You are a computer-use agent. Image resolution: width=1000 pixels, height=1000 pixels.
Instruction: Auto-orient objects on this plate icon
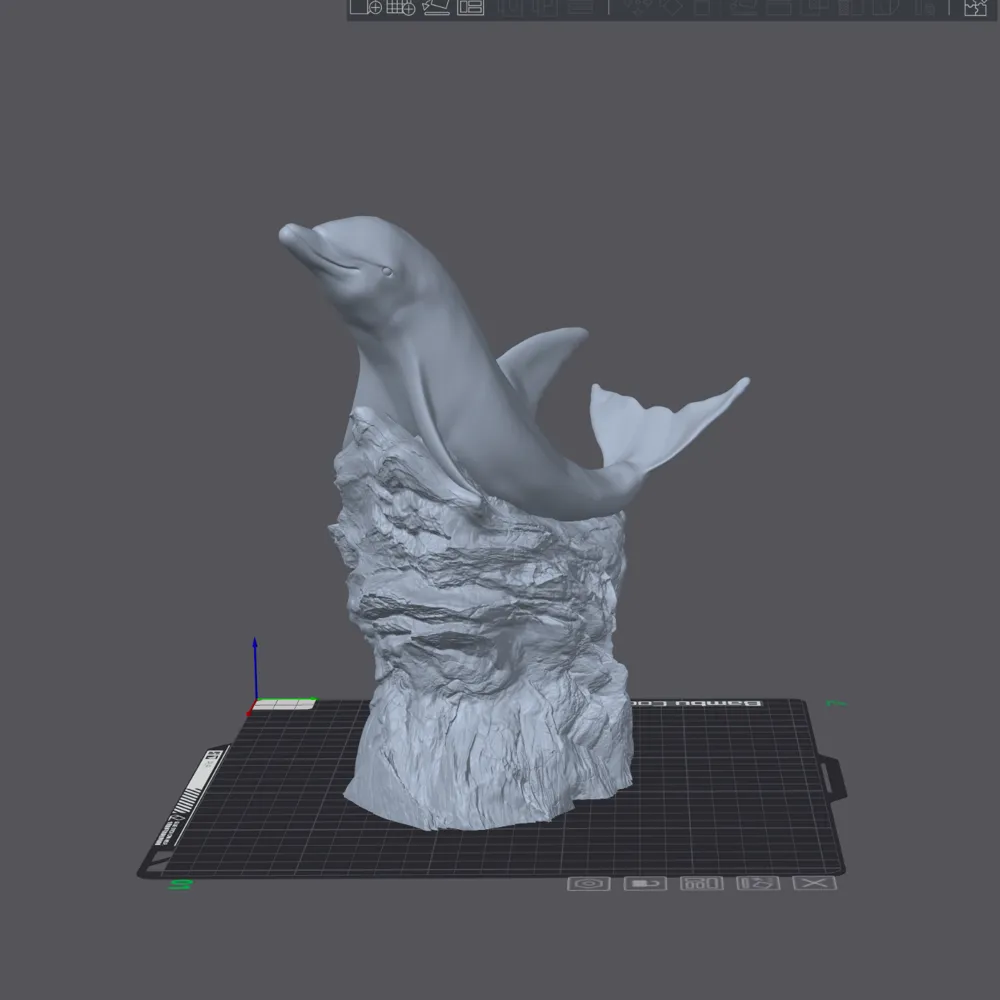758,883
